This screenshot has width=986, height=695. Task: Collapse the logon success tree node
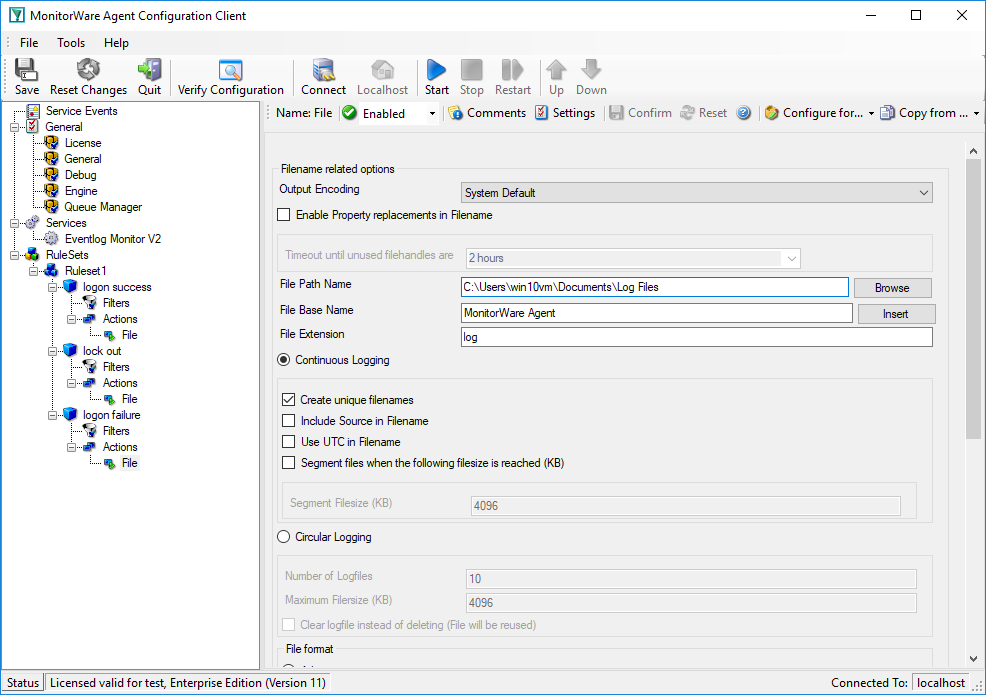tap(53, 287)
